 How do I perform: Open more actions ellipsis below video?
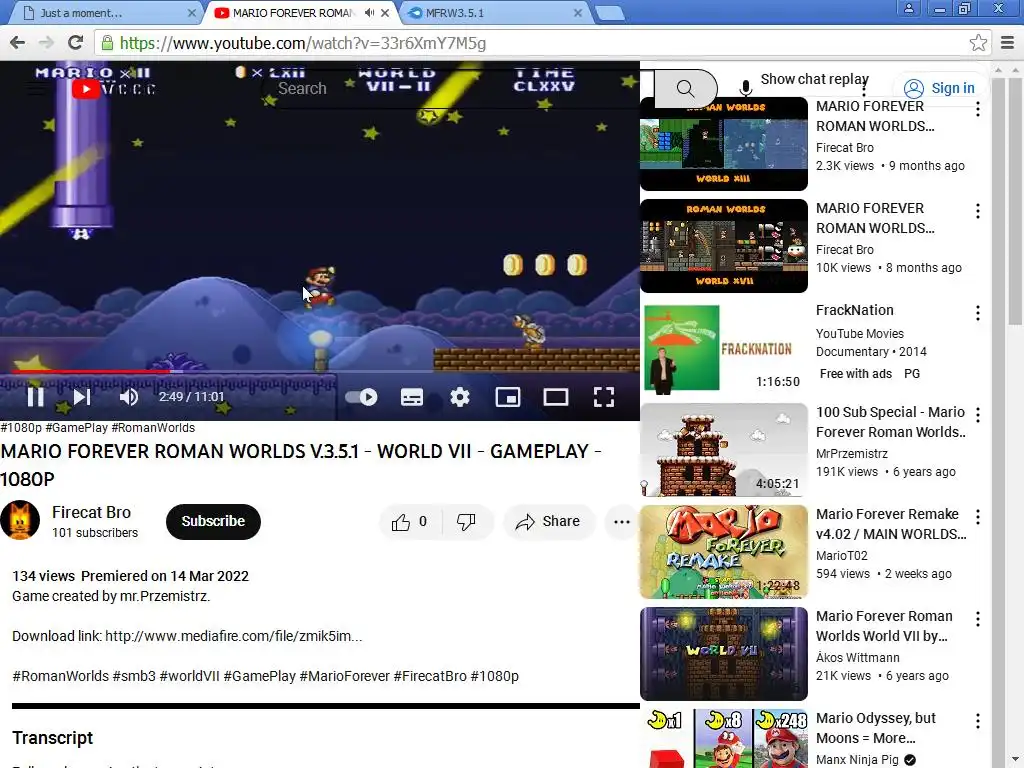click(x=622, y=521)
